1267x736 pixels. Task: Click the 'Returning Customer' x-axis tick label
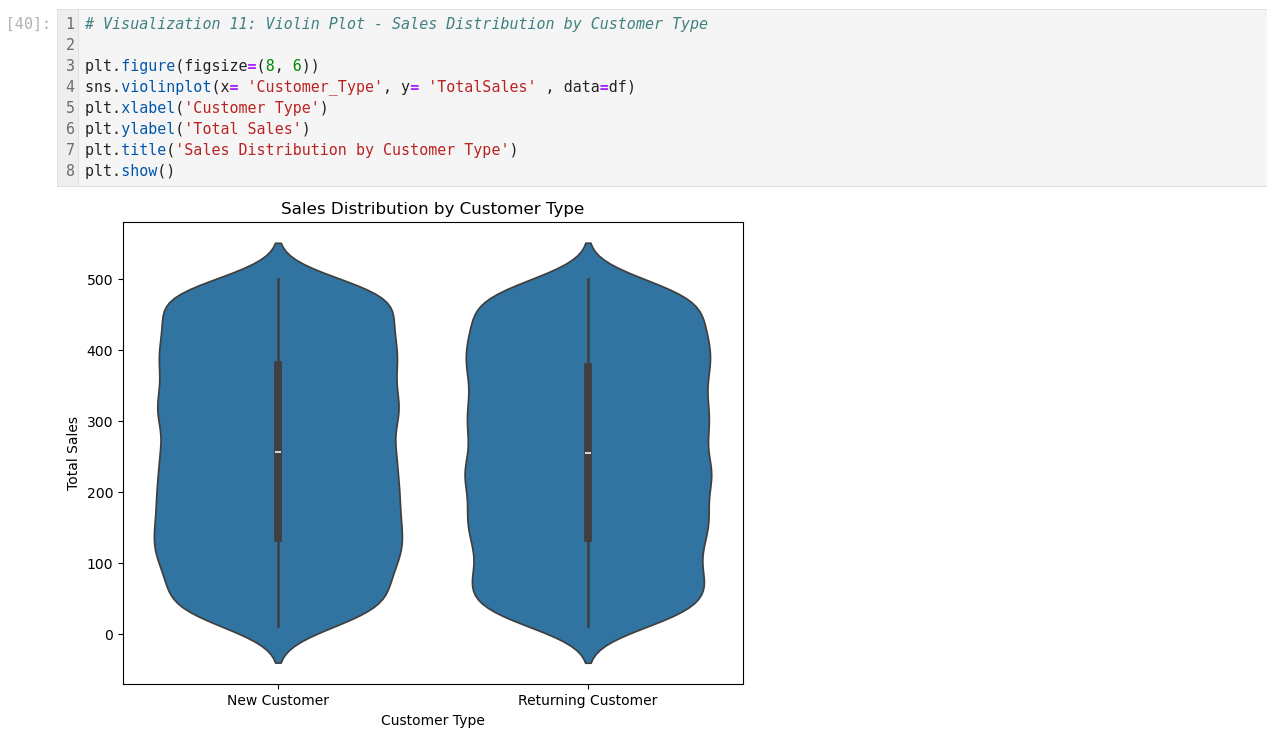point(587,700)
